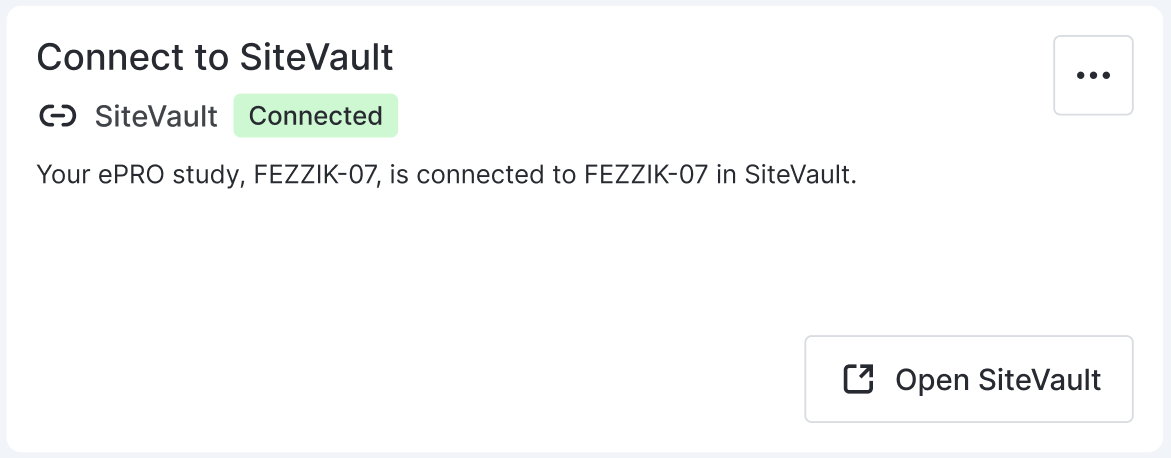Click the Open SiteVault button
Viewport: 1171px width, 458px height.
(x=968, y=379)
